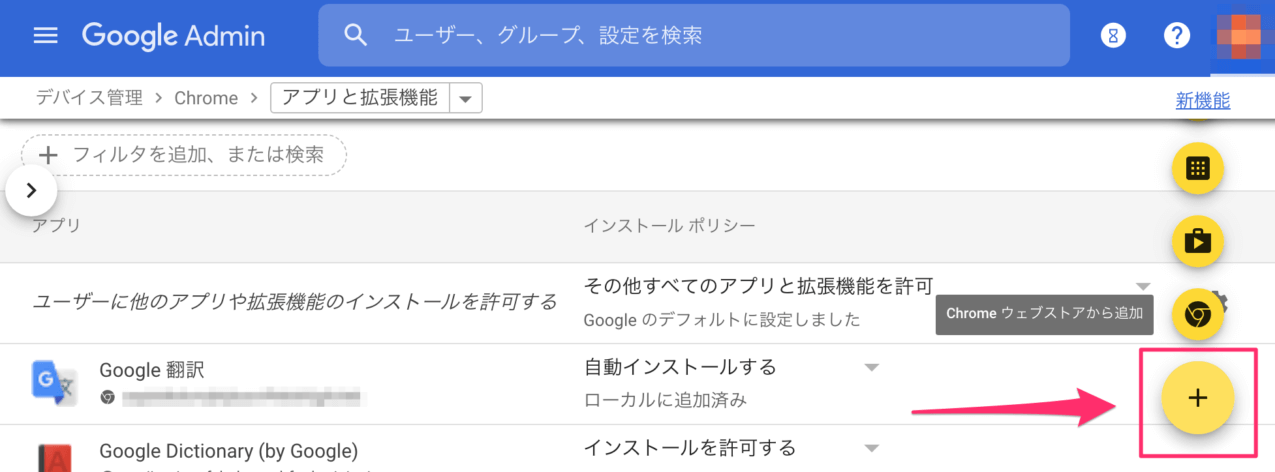The image size is (1275, 472).
Task: Go to Chrome breadcrumb
Action: coord(206,98)
